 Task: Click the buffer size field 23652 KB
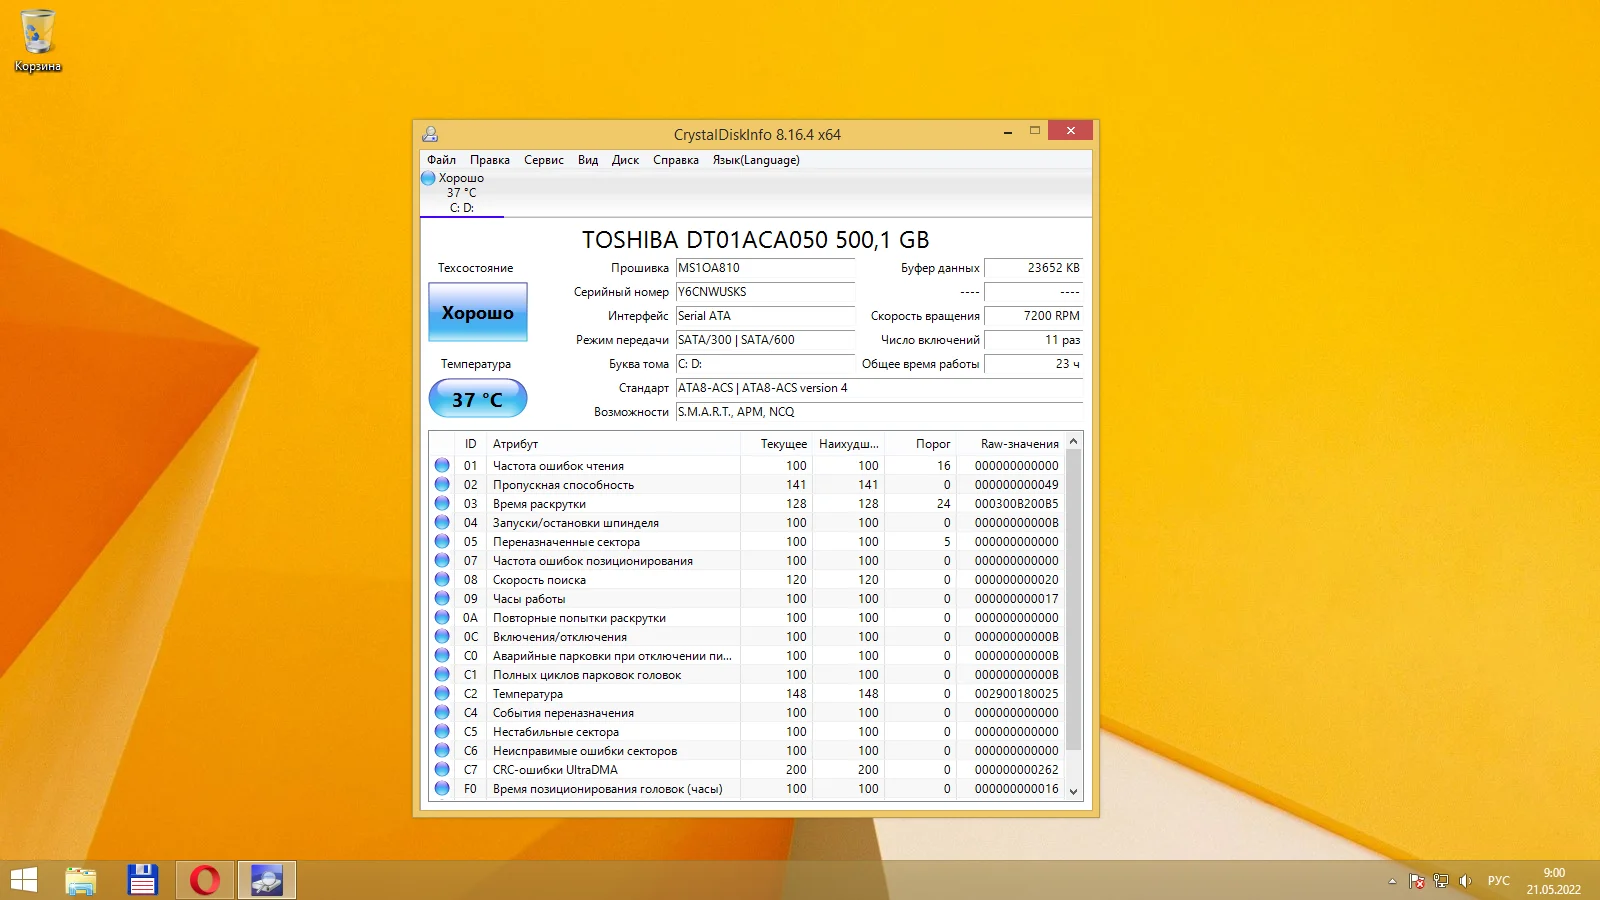pos(1033,268)
